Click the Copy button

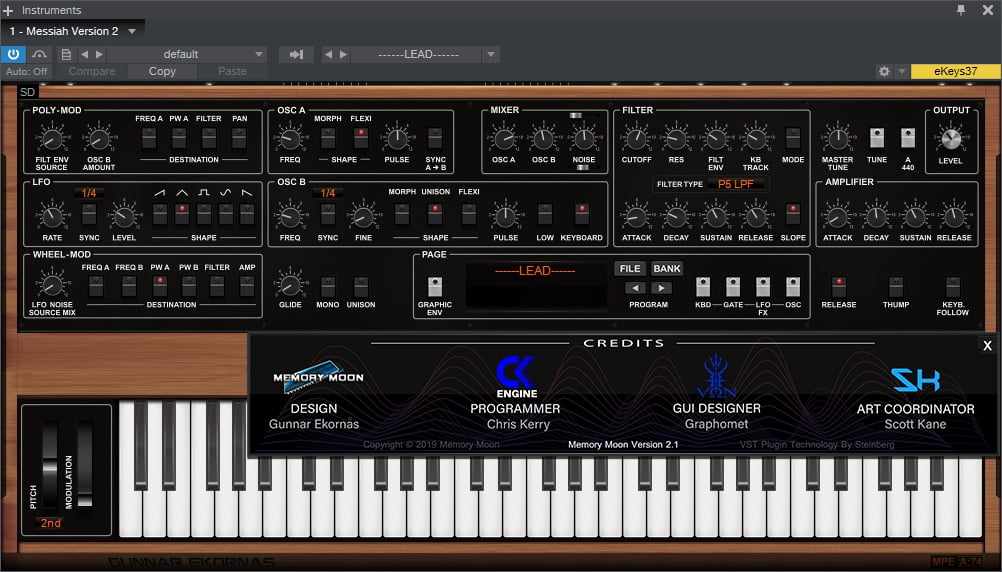point(162,71)
